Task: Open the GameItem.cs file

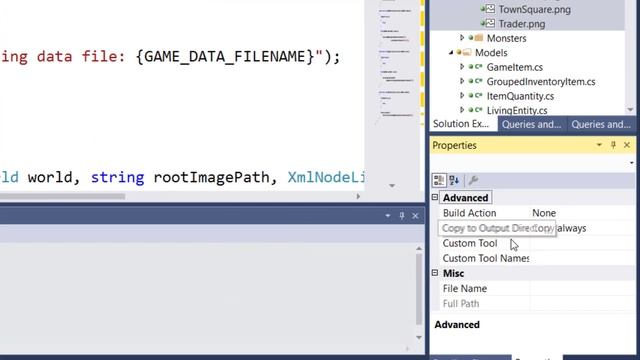Action: point(514,67)
